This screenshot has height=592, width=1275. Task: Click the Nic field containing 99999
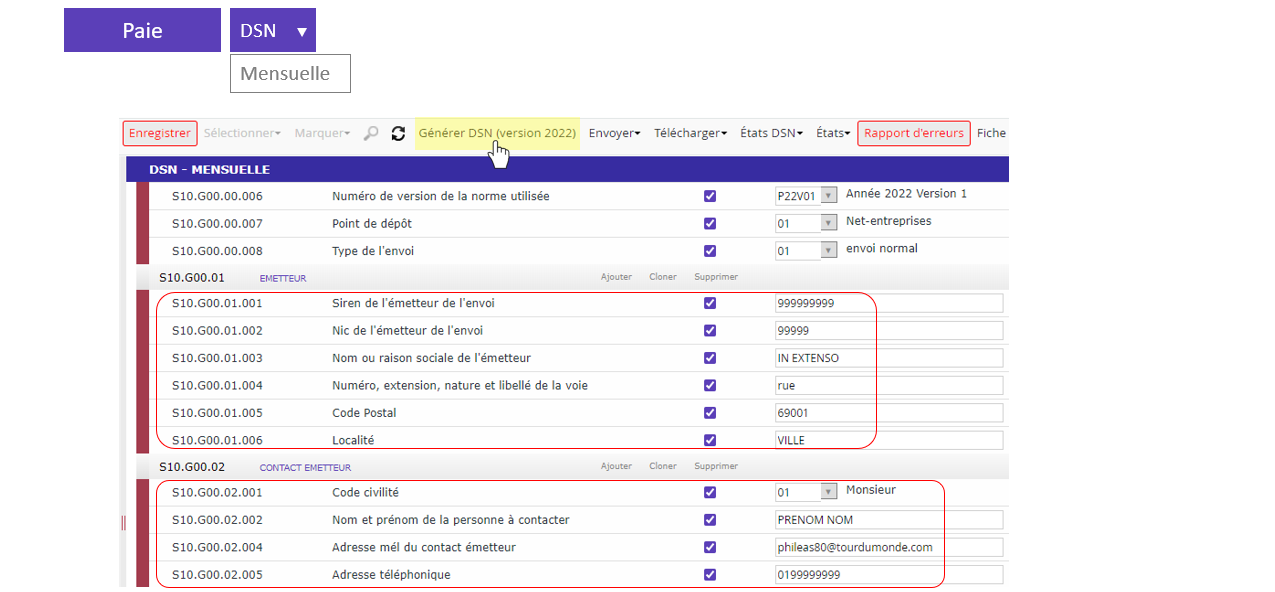[x=889, y=330]
